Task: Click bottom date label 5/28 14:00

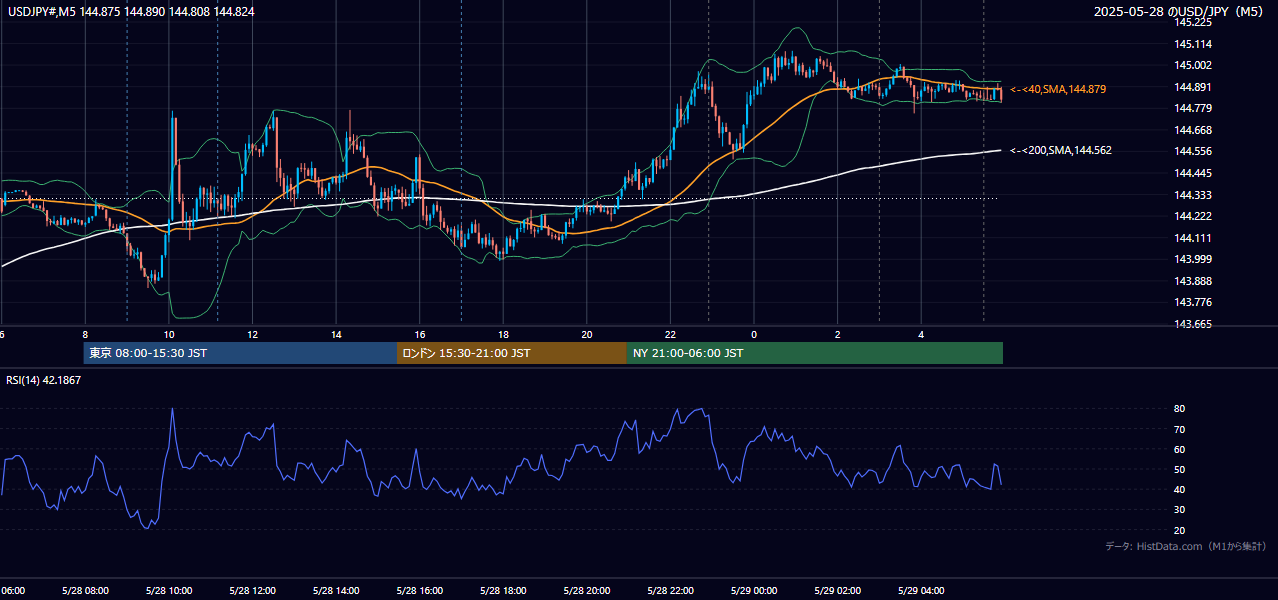Action: click(x=337, y=590)
